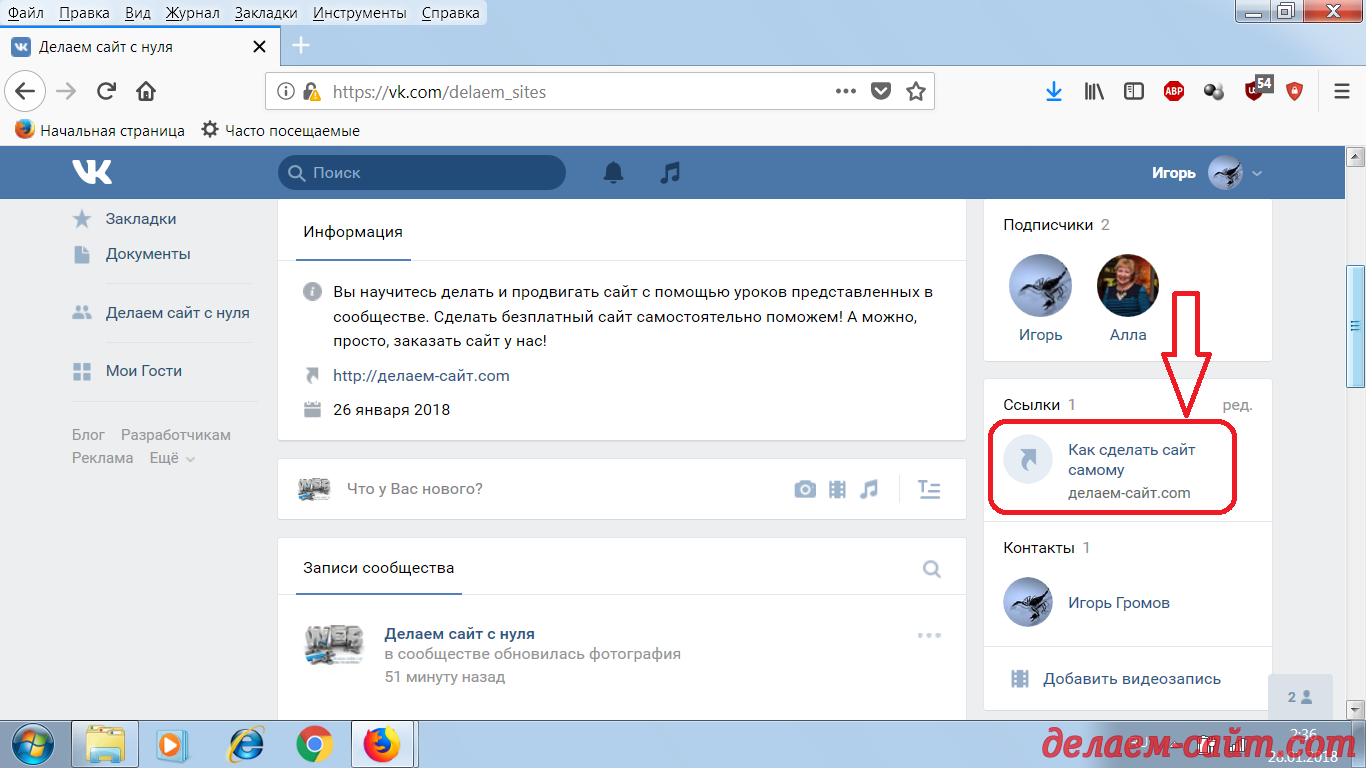Attach audio with the music note in post box
The width and height of the screenshot is (1366, 768).
869,489
